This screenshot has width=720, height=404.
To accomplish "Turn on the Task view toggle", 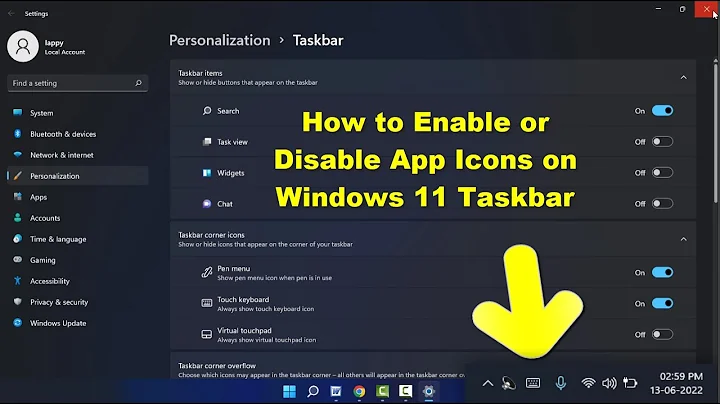I will coord(662,141).
